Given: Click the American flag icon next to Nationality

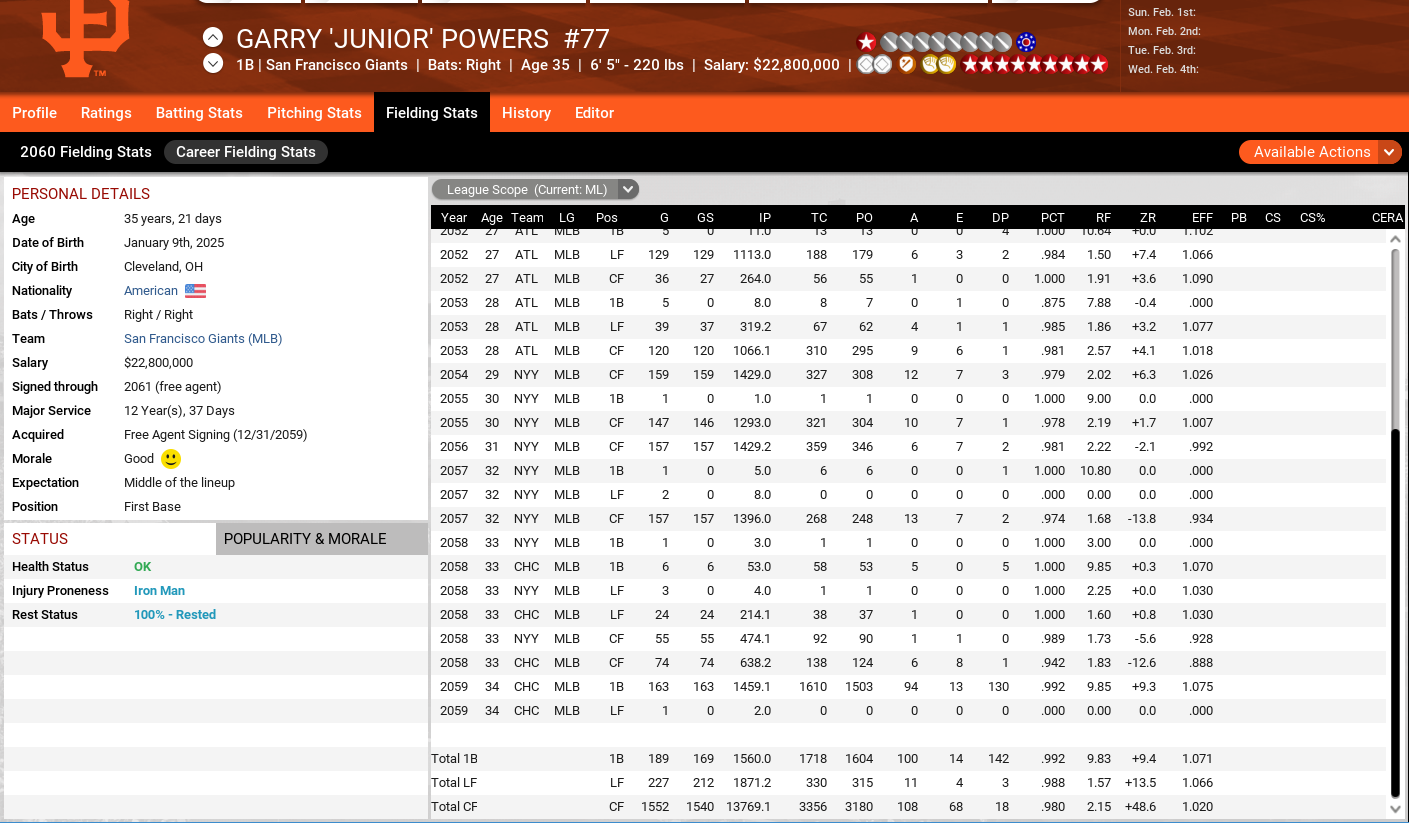Looking at the screenshot, I should [x=195, y=291].
